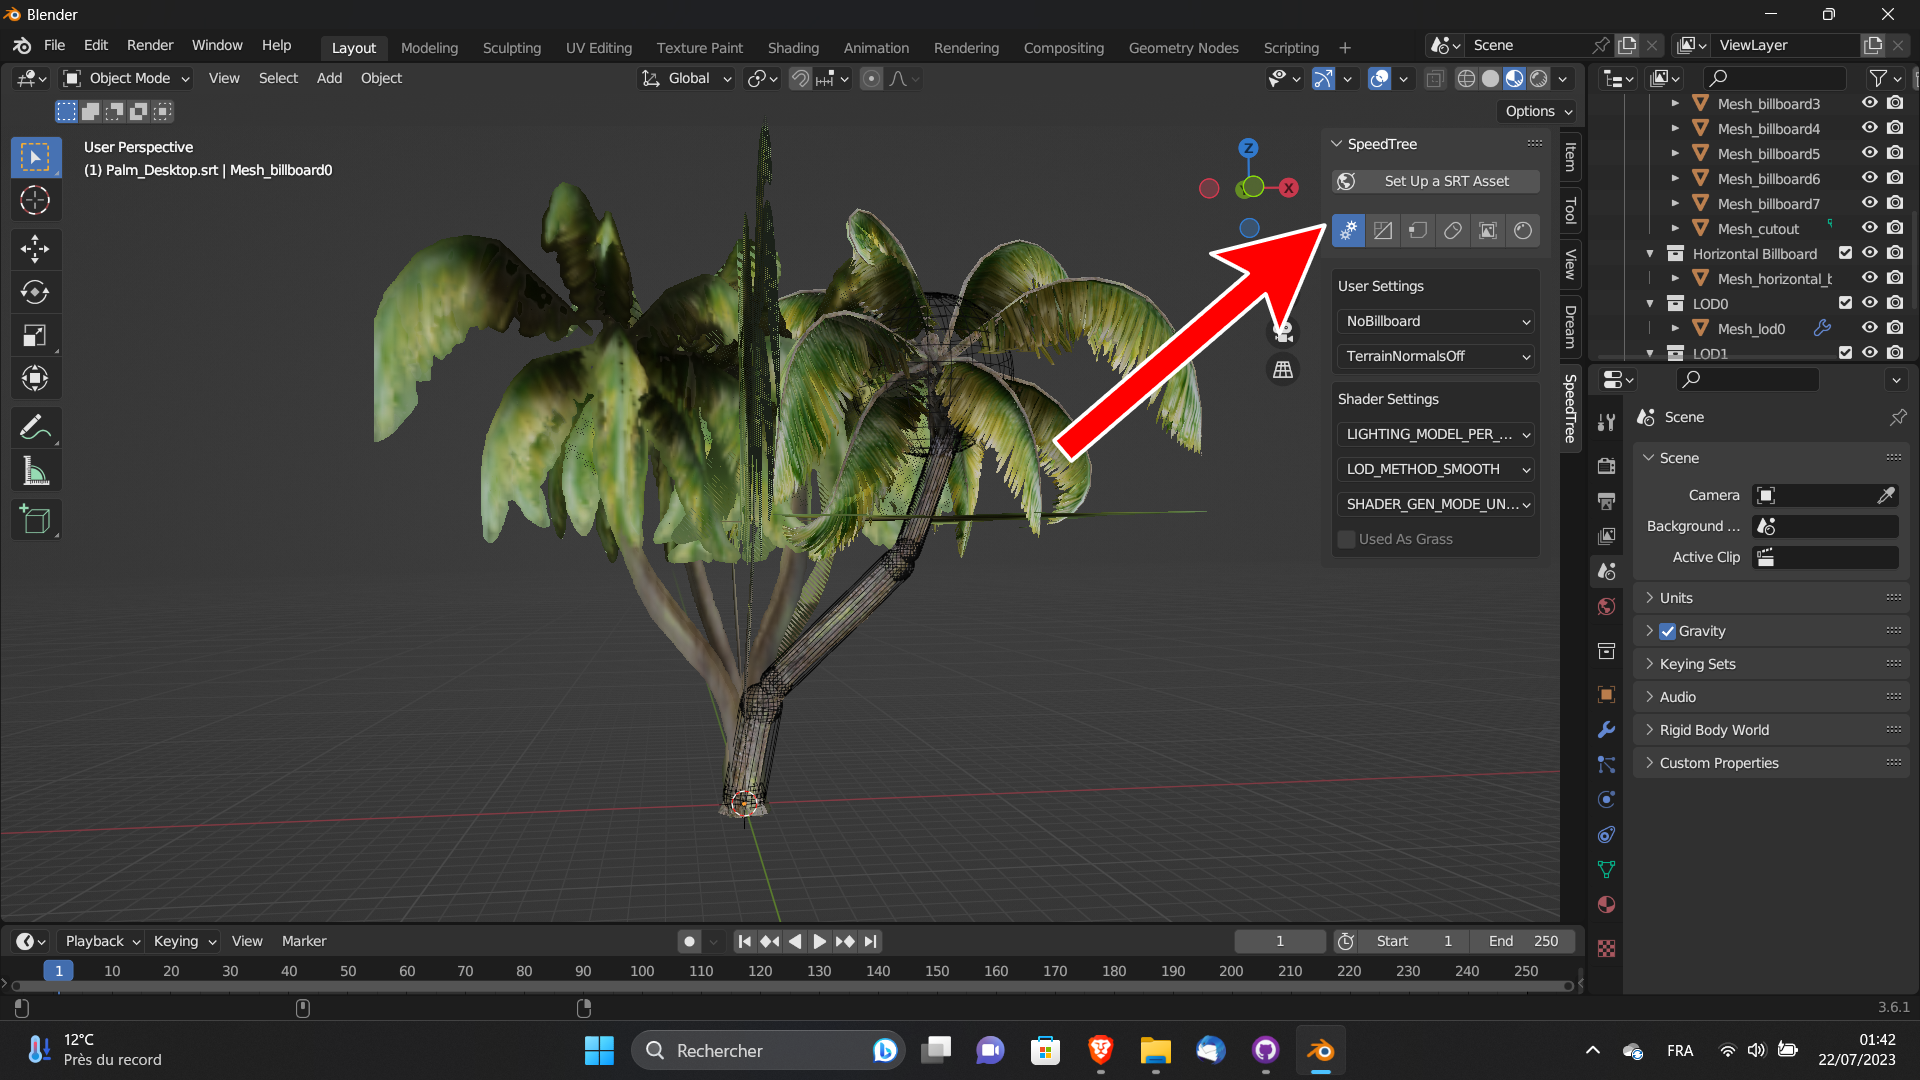
Task: Switch viewport to Rendered shading mode
Action: pyautogui.click(x=1537, y=78)
